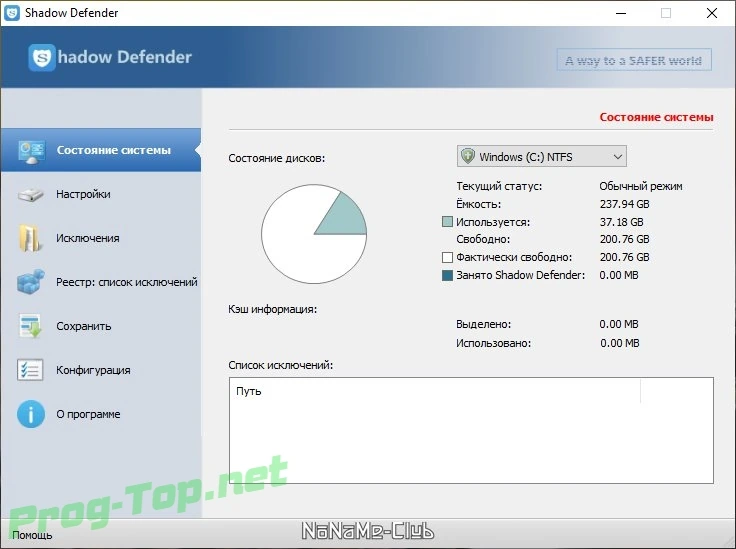736x549 pixels.
Task: Click the Исключения folder icon
Action: click(29, 238)
